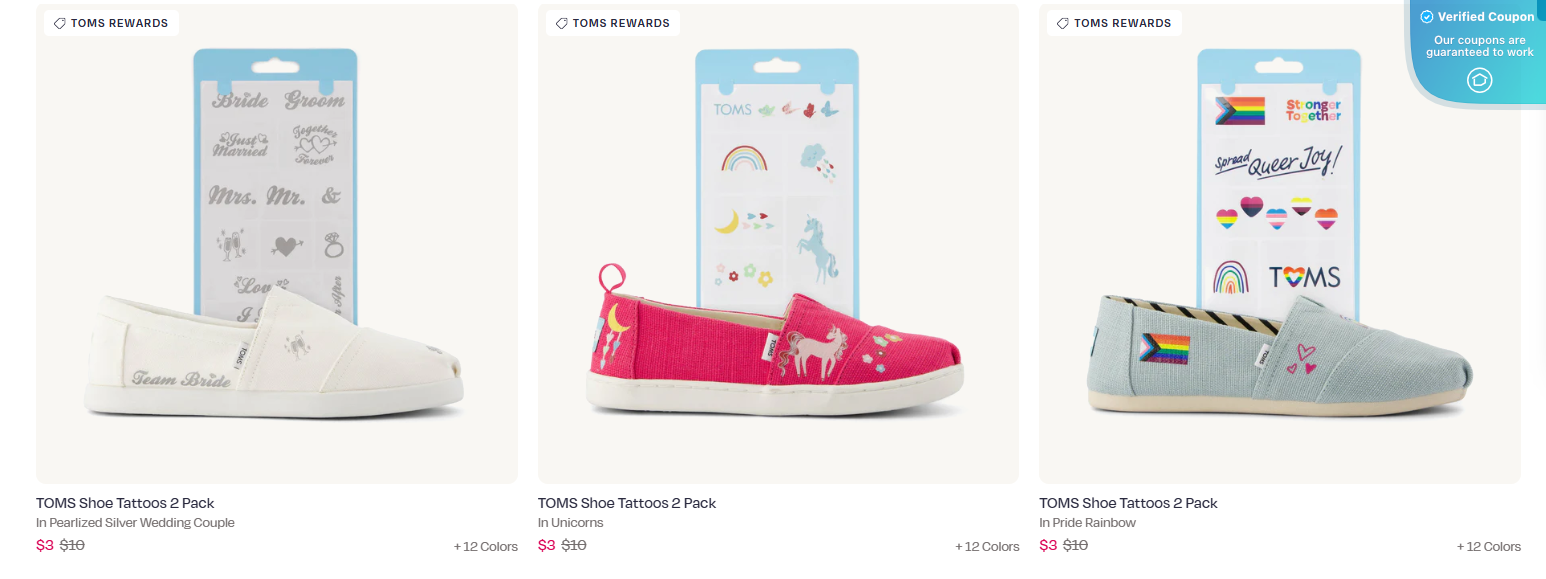Open the Pride Rainbow TOMS Shoe Tattoos product
The height and width of the screenshot is (579, 1546).
tap(1129, 502)
